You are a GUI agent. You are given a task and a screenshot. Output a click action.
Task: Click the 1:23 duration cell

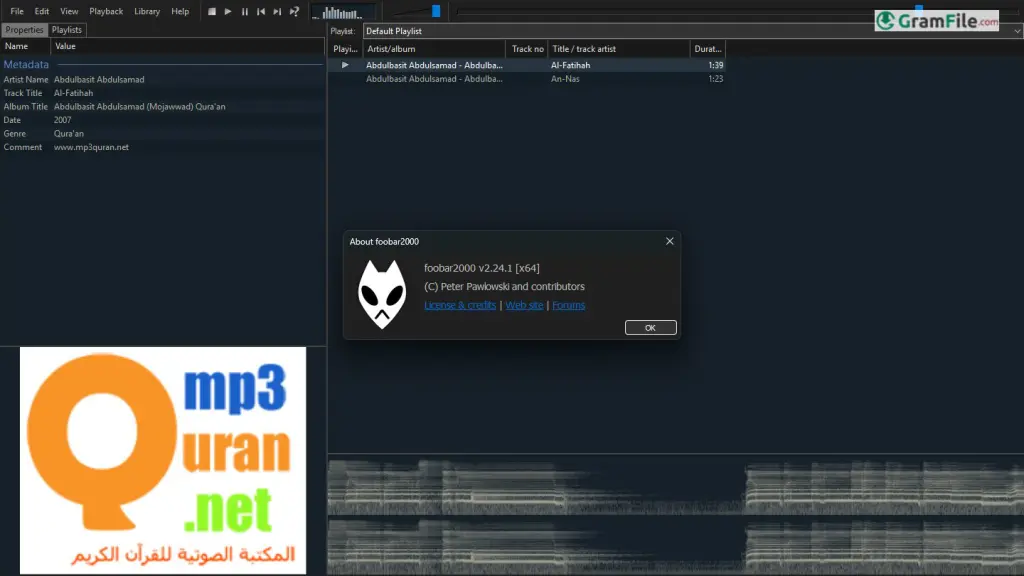pyautogui.click(x=716, y=79)
